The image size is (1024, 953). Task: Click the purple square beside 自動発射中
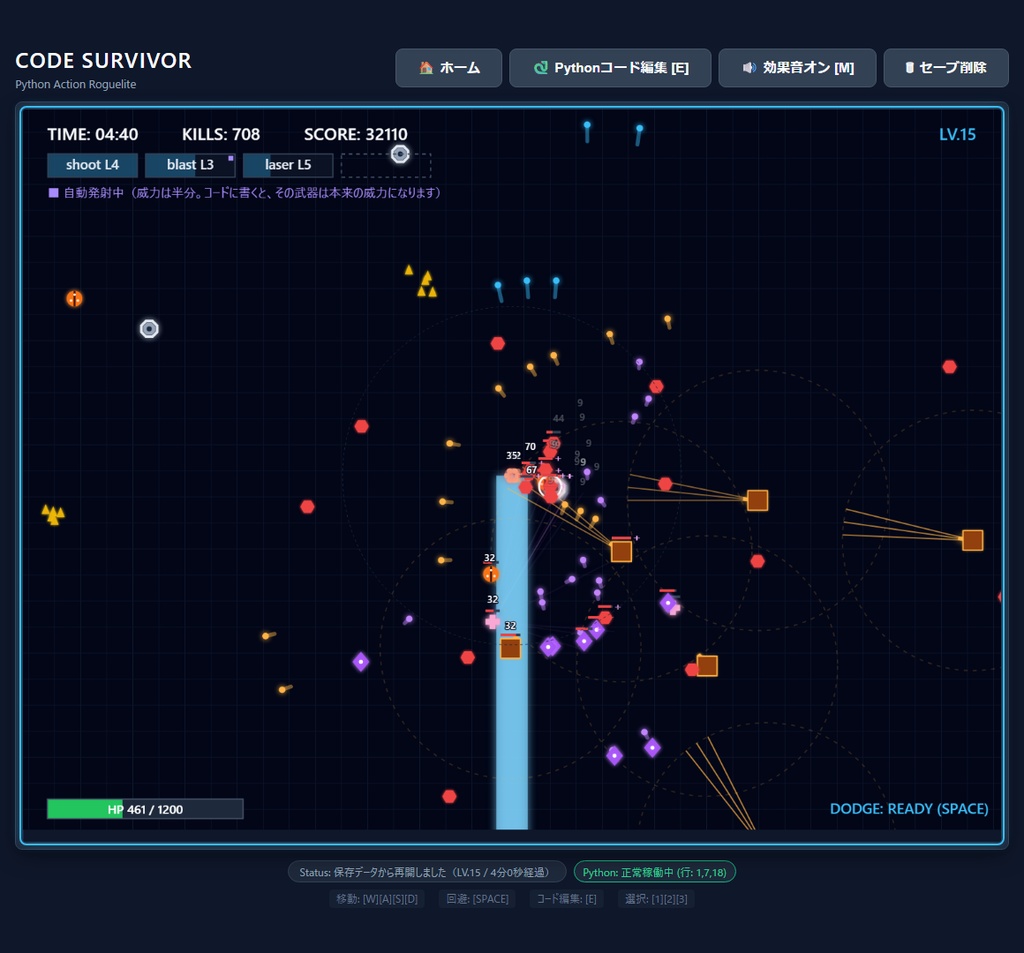coord(54,193)
